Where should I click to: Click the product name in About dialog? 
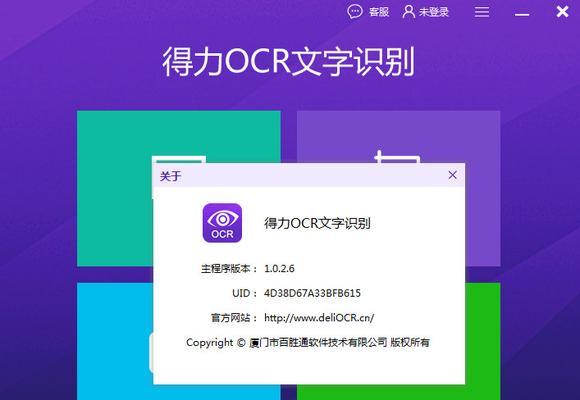pos(317,223)
